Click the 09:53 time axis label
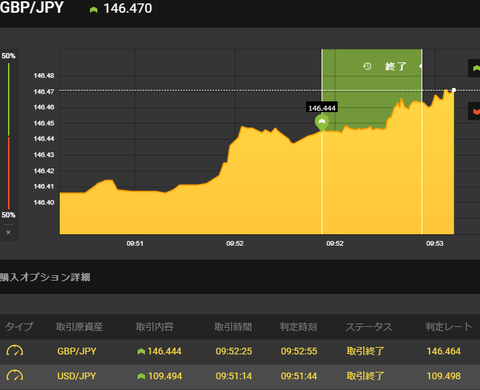 (x=435, y=244)
